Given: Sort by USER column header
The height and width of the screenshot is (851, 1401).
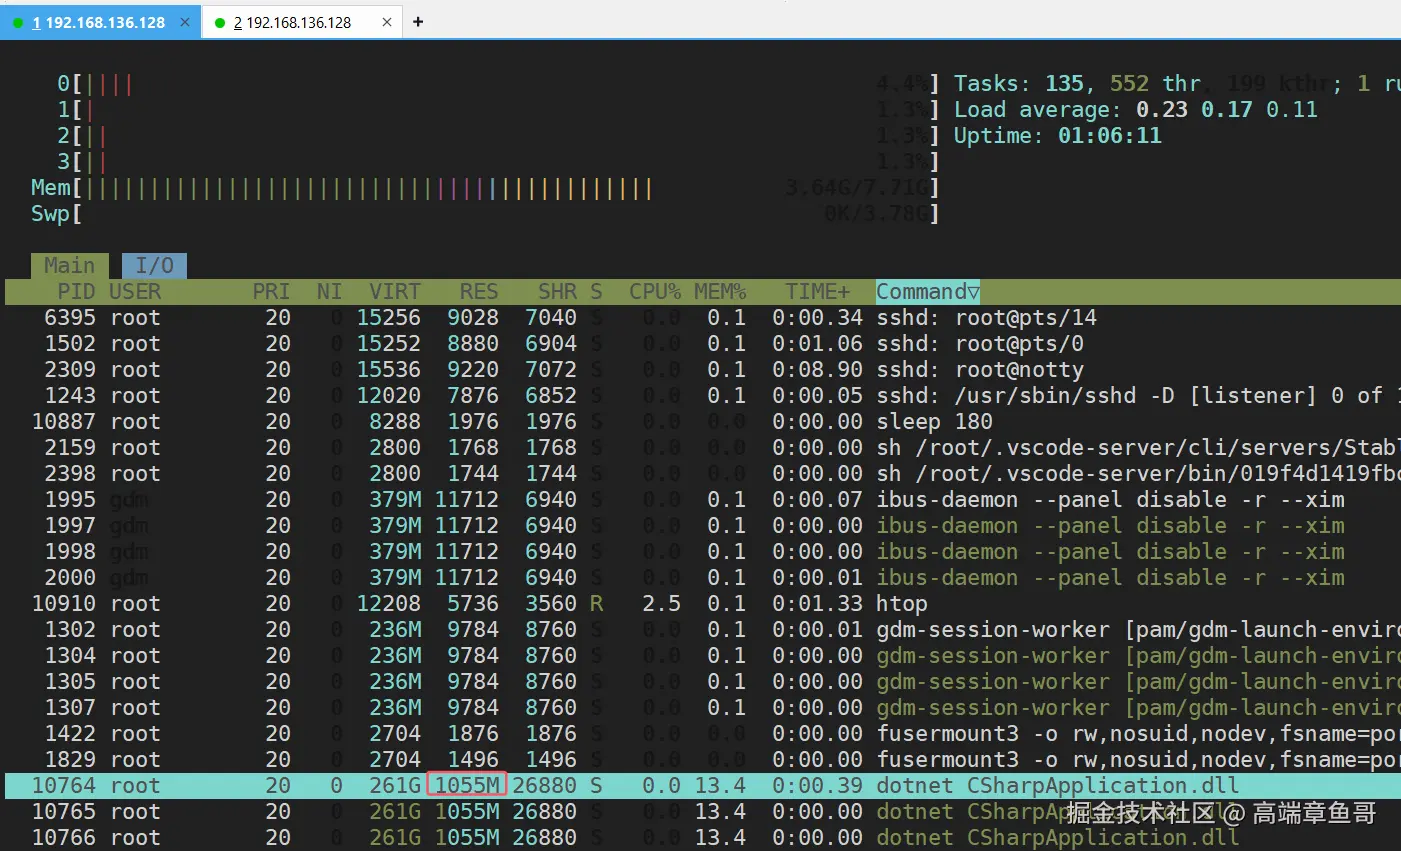Looking at the screenshot, I should 135,292.
